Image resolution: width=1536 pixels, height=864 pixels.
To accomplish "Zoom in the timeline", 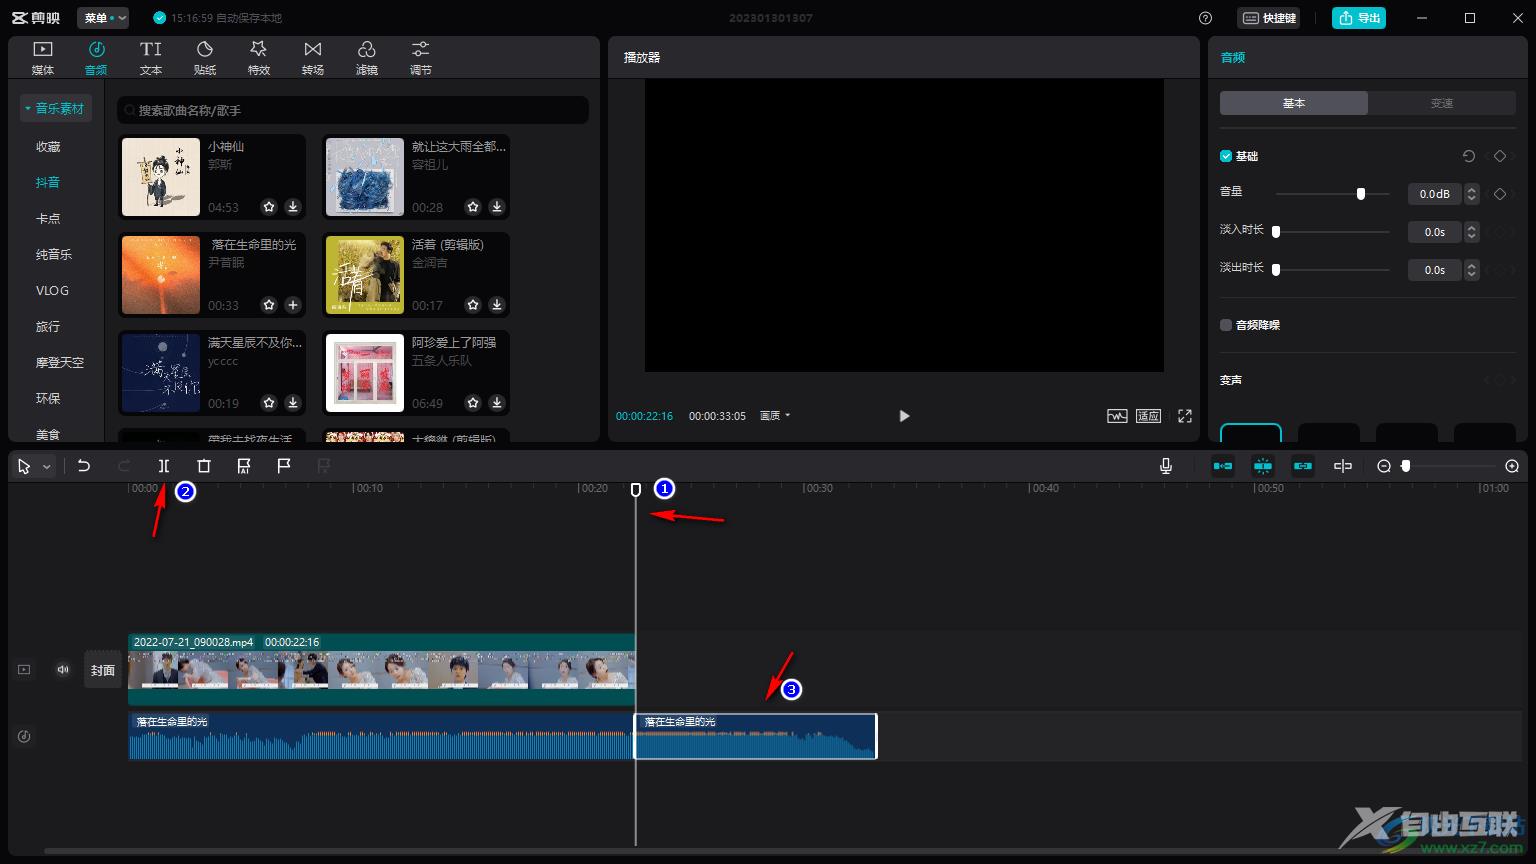I will pyautogui.click(x=1512, y=466).
